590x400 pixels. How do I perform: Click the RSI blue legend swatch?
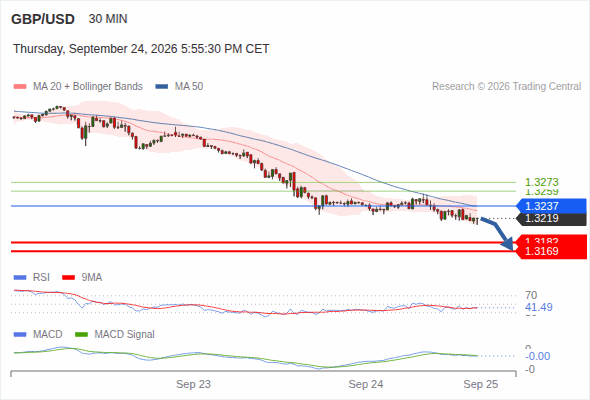click(20, 278)
